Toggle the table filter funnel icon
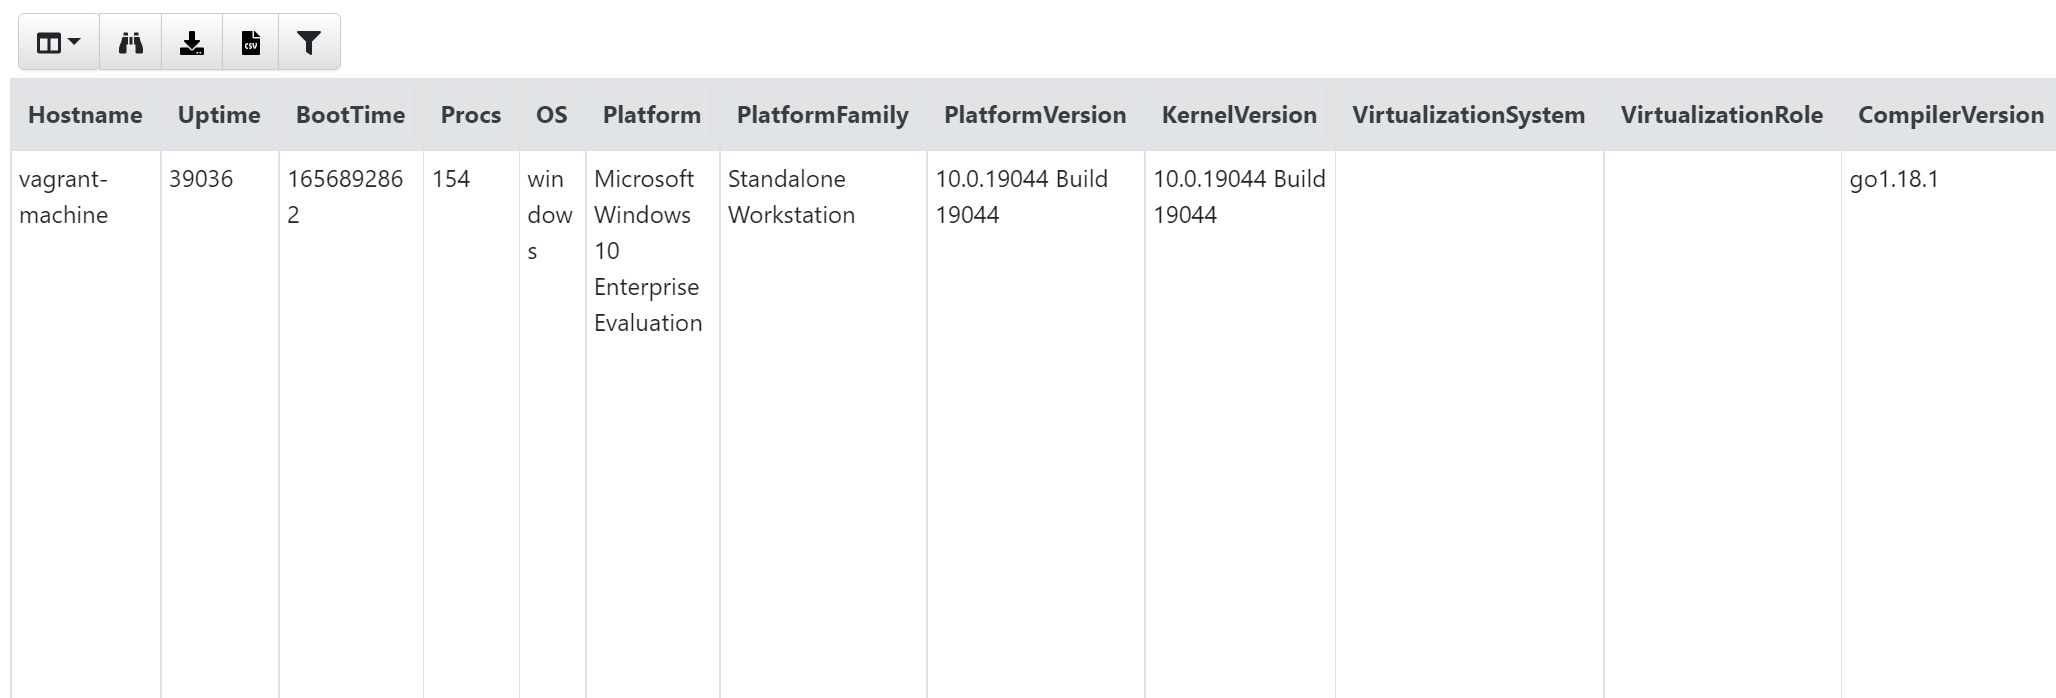The width and height of the screenshot is (2056, 698). click(x=309, y=42)
